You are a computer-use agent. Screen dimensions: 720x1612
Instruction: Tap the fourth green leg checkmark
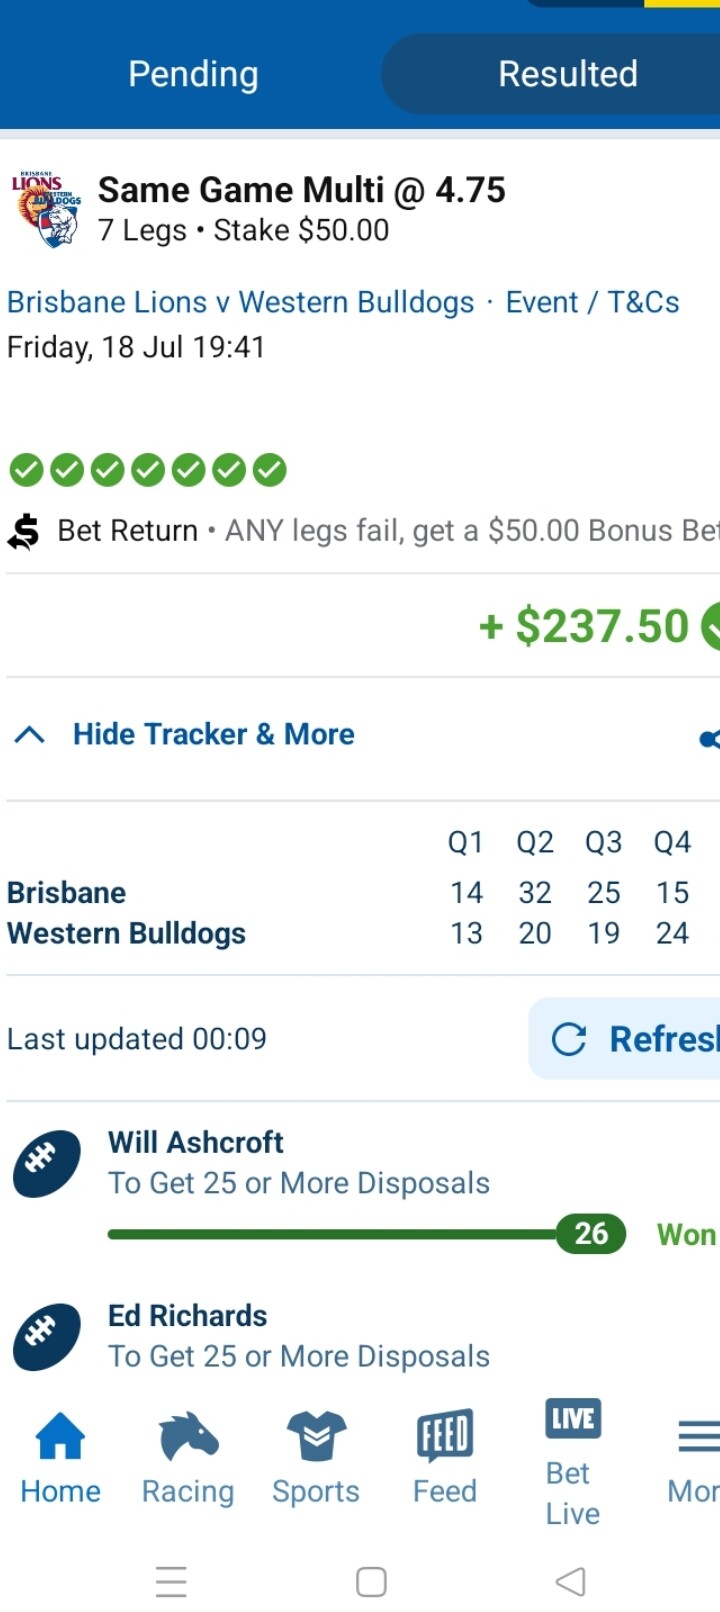(x=148, y=470)
